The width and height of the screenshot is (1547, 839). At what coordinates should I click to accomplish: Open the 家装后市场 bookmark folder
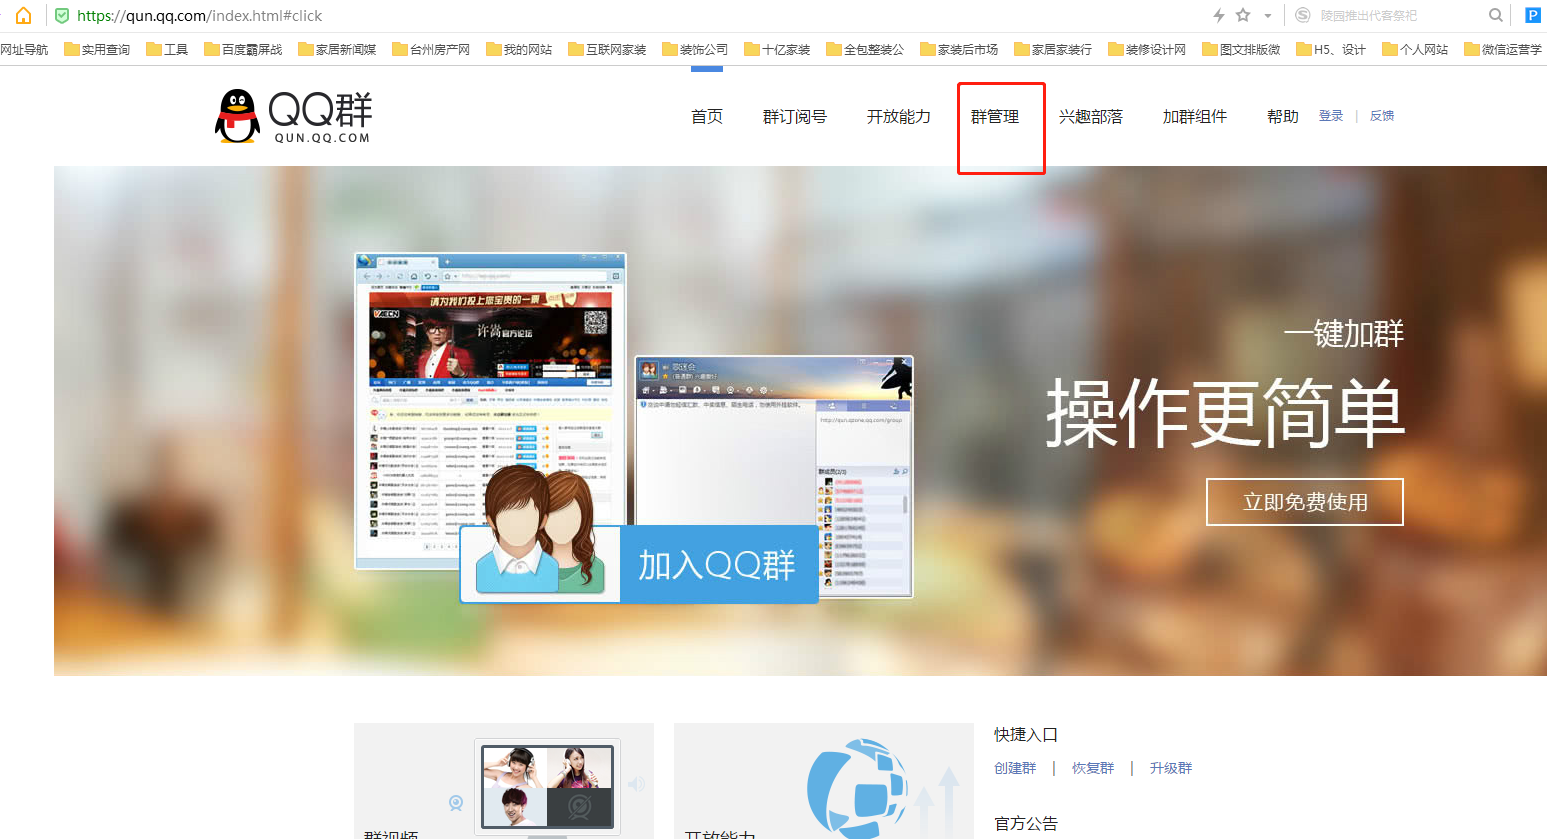tap(959, 49)
